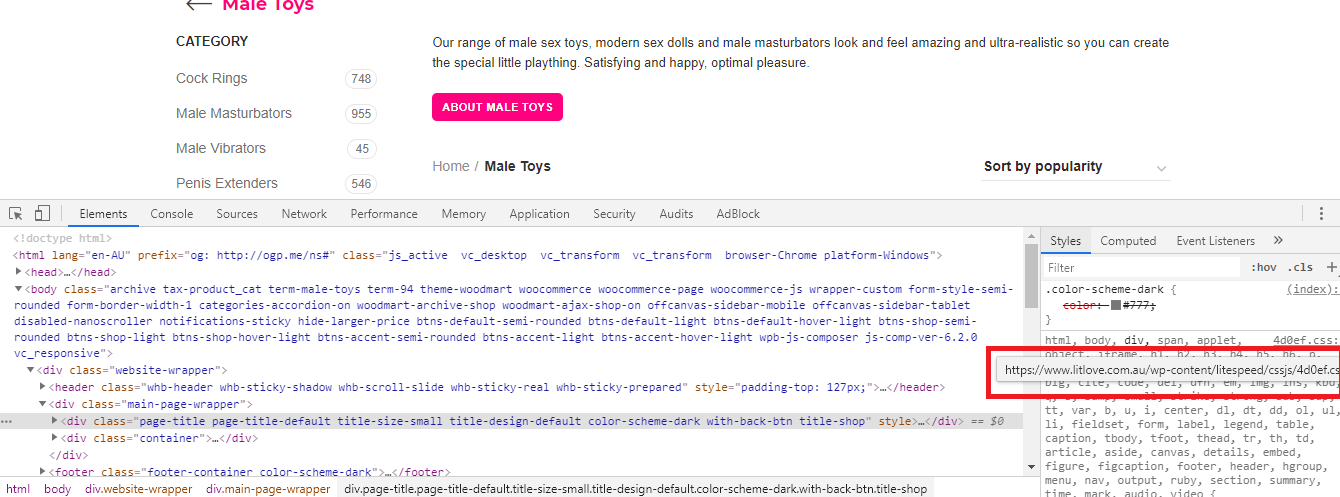Select the Event Listeners pane tab

coord(1215,240)
